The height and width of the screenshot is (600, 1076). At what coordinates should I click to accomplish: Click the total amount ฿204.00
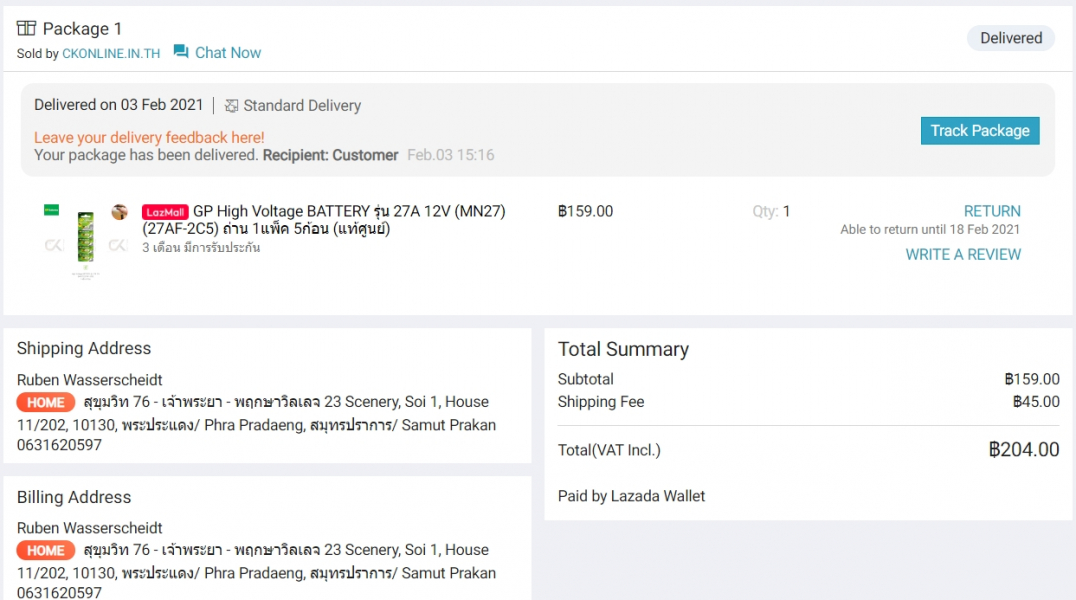pyautogui.click(x=1024, y=450)
